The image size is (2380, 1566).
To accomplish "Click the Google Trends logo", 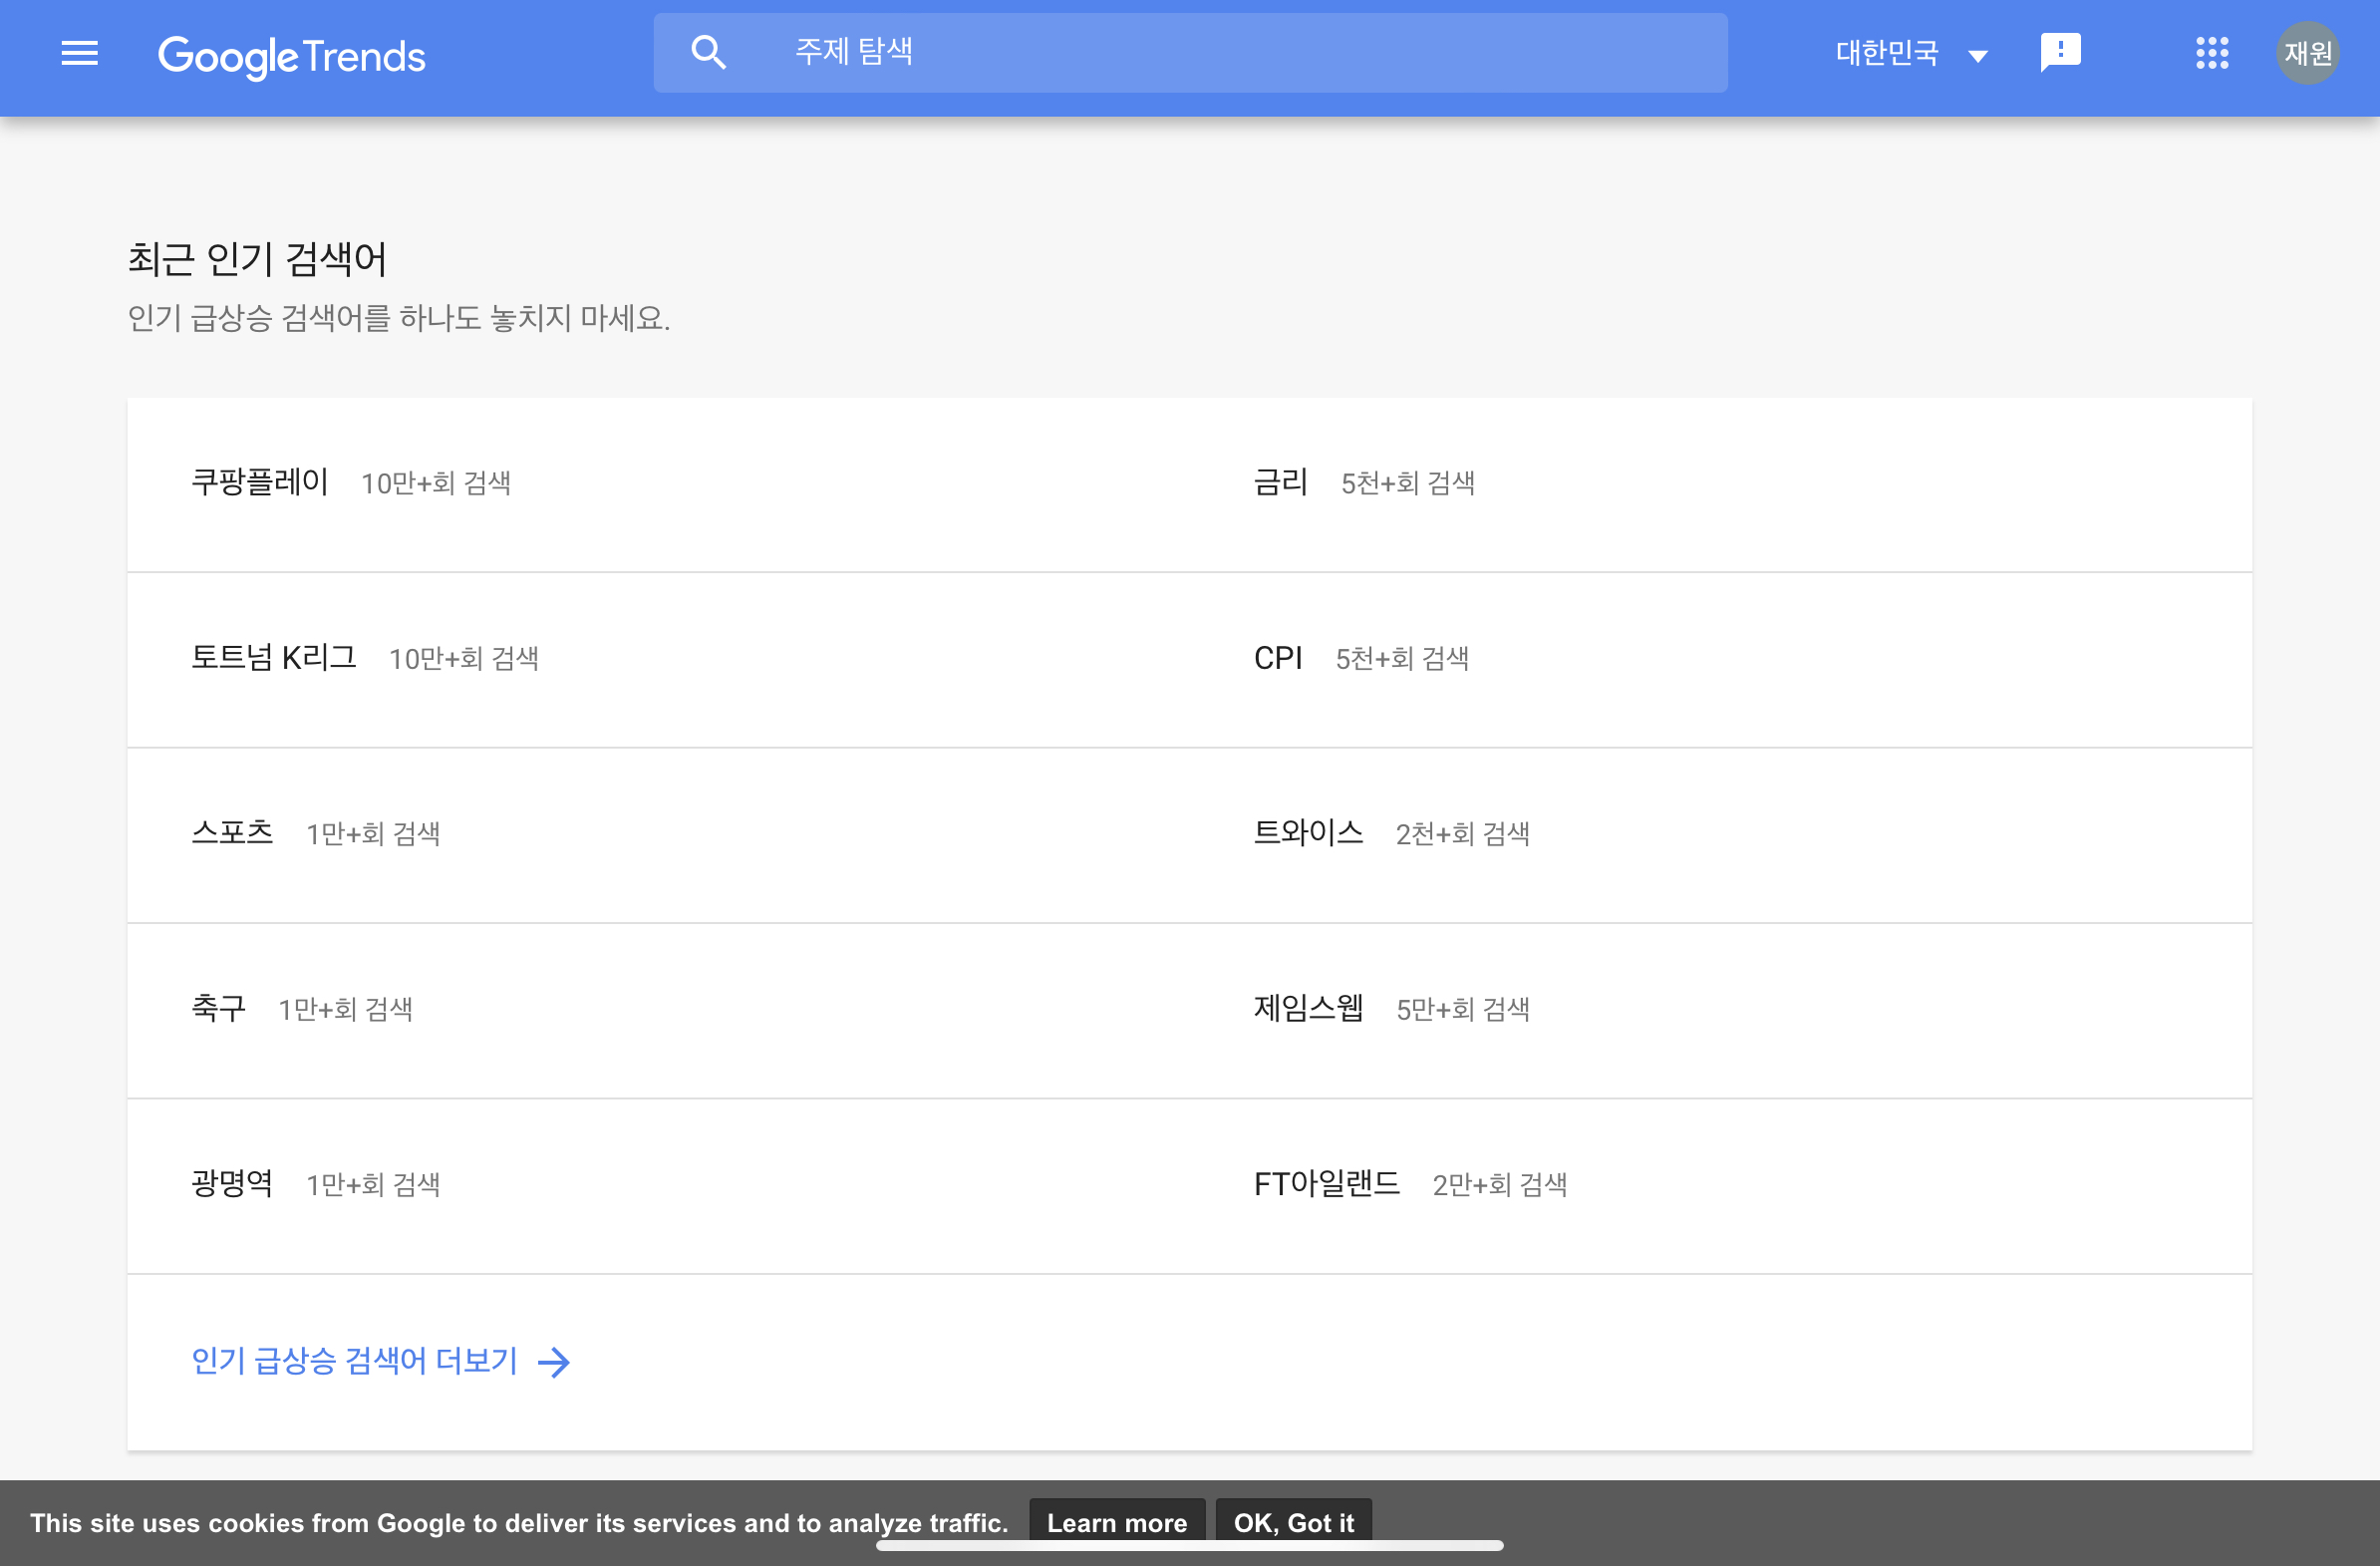I will click(x=291, y=56).
